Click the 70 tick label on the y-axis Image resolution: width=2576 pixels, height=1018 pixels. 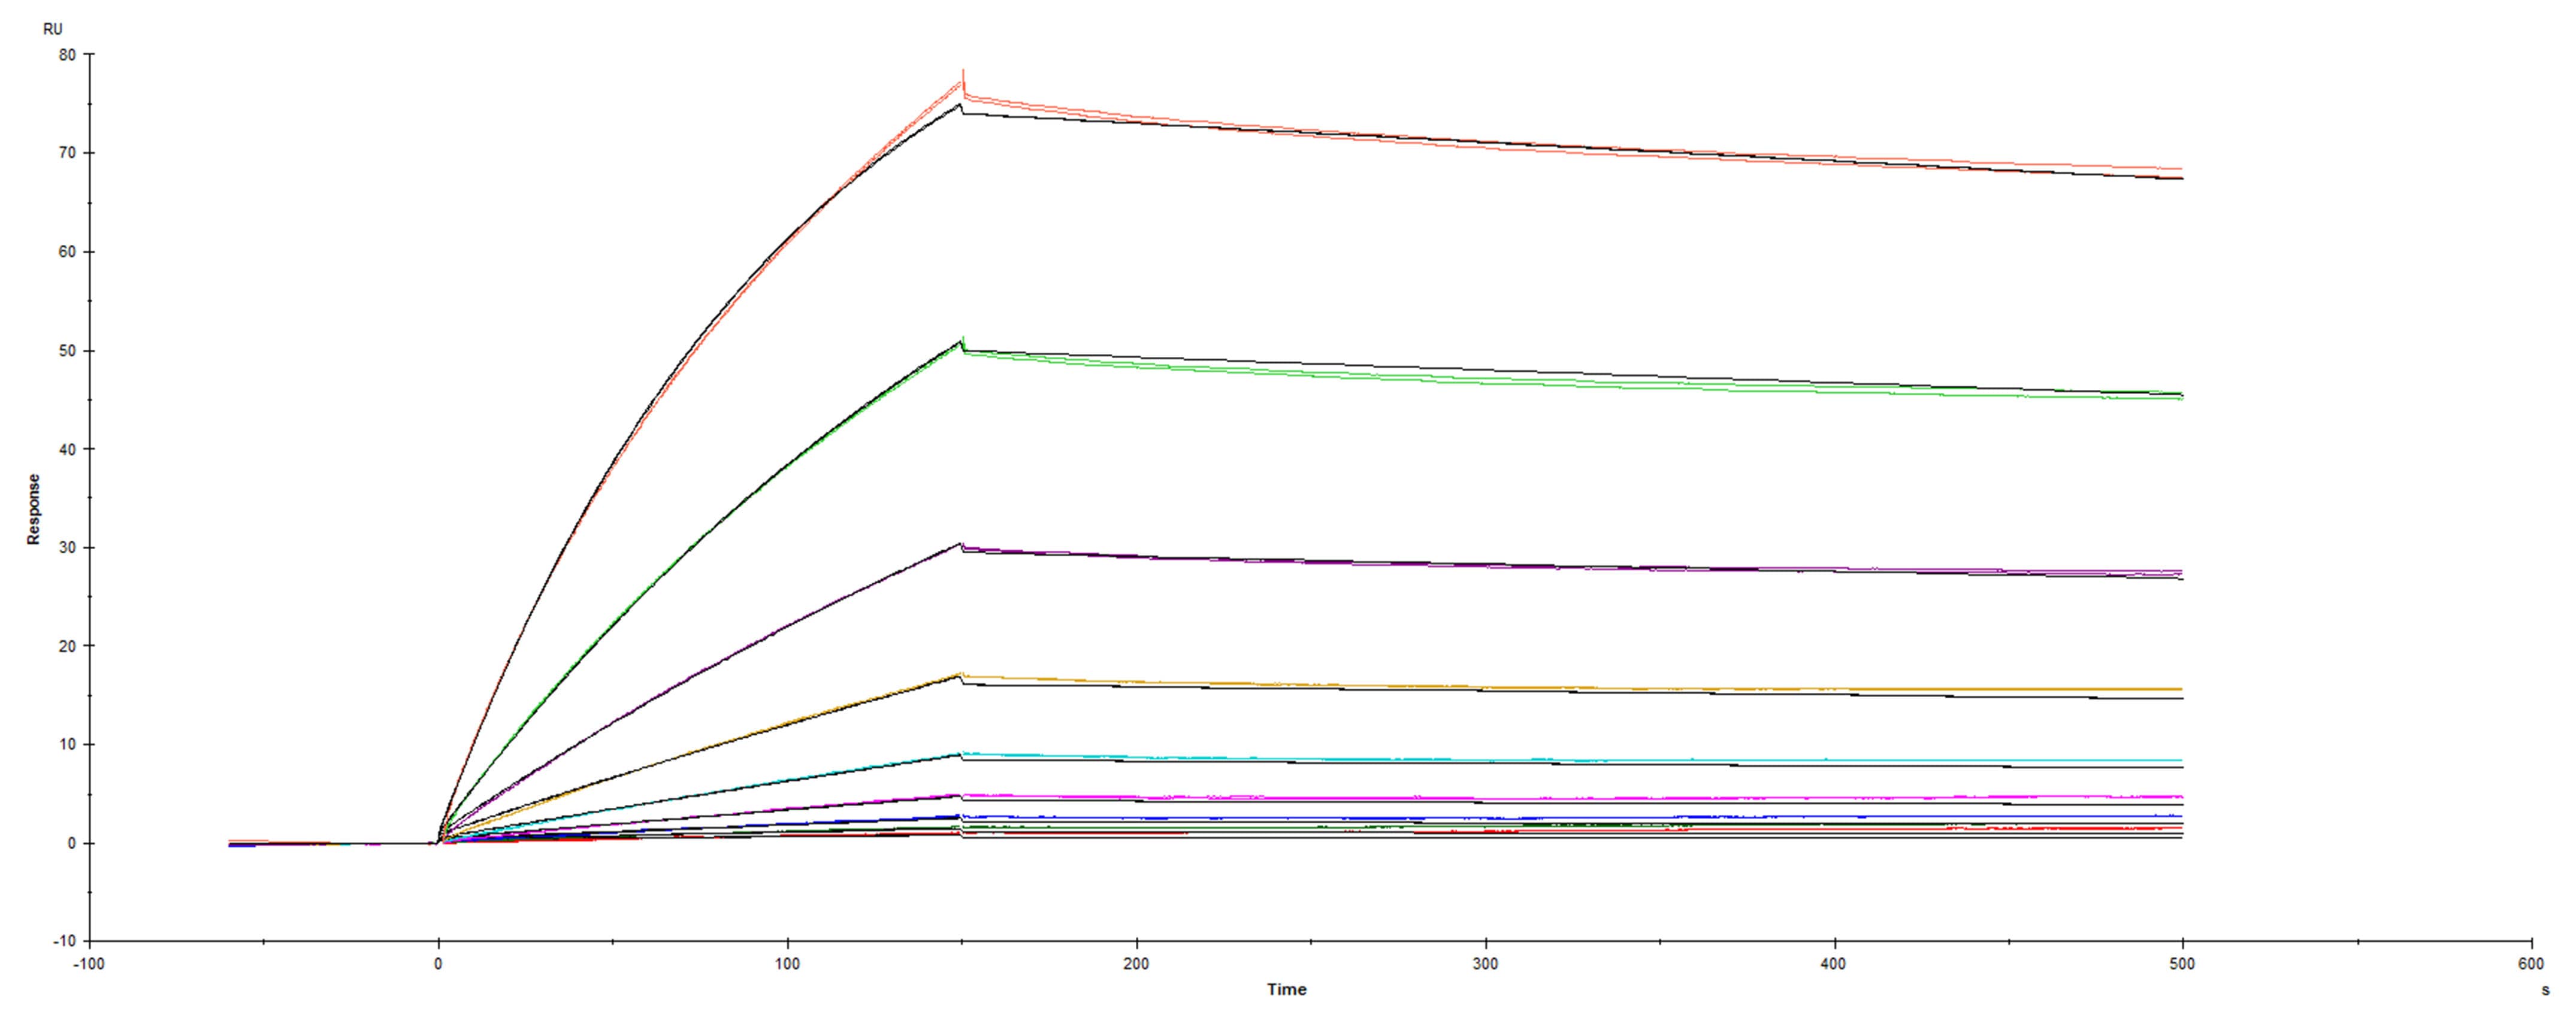tap(67, 153)
